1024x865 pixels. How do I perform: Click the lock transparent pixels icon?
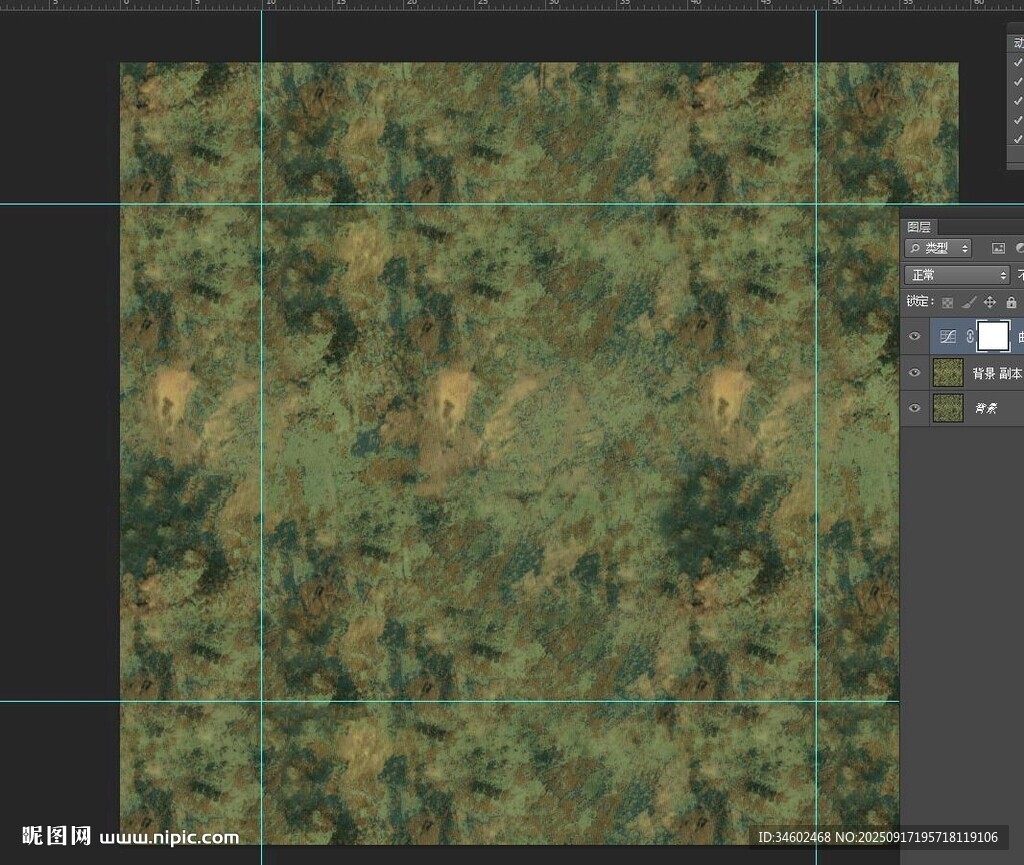[947, 302]
